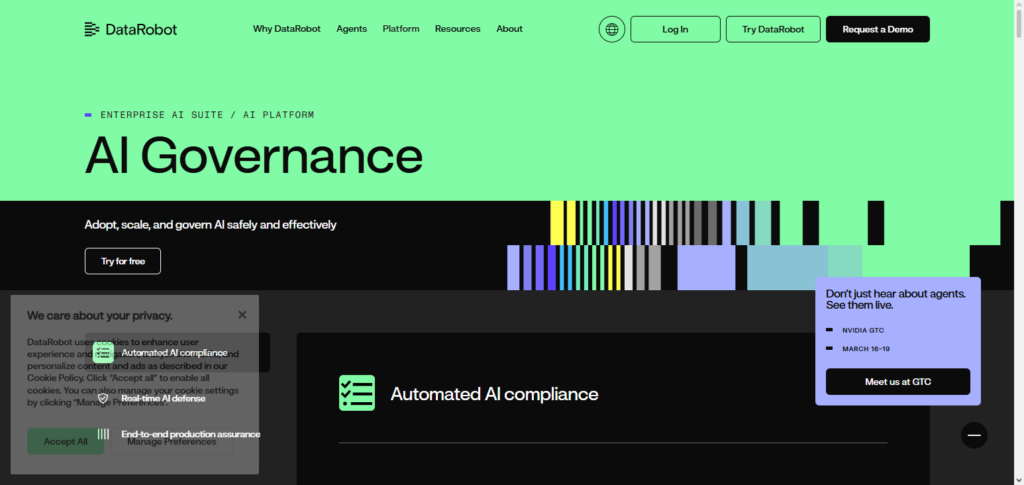The height and width of the screenshot is (485, 1024).
Task: Click the 'Adopt, scale, and govern AI safely' tagline
Action: (x=210, y=225)
